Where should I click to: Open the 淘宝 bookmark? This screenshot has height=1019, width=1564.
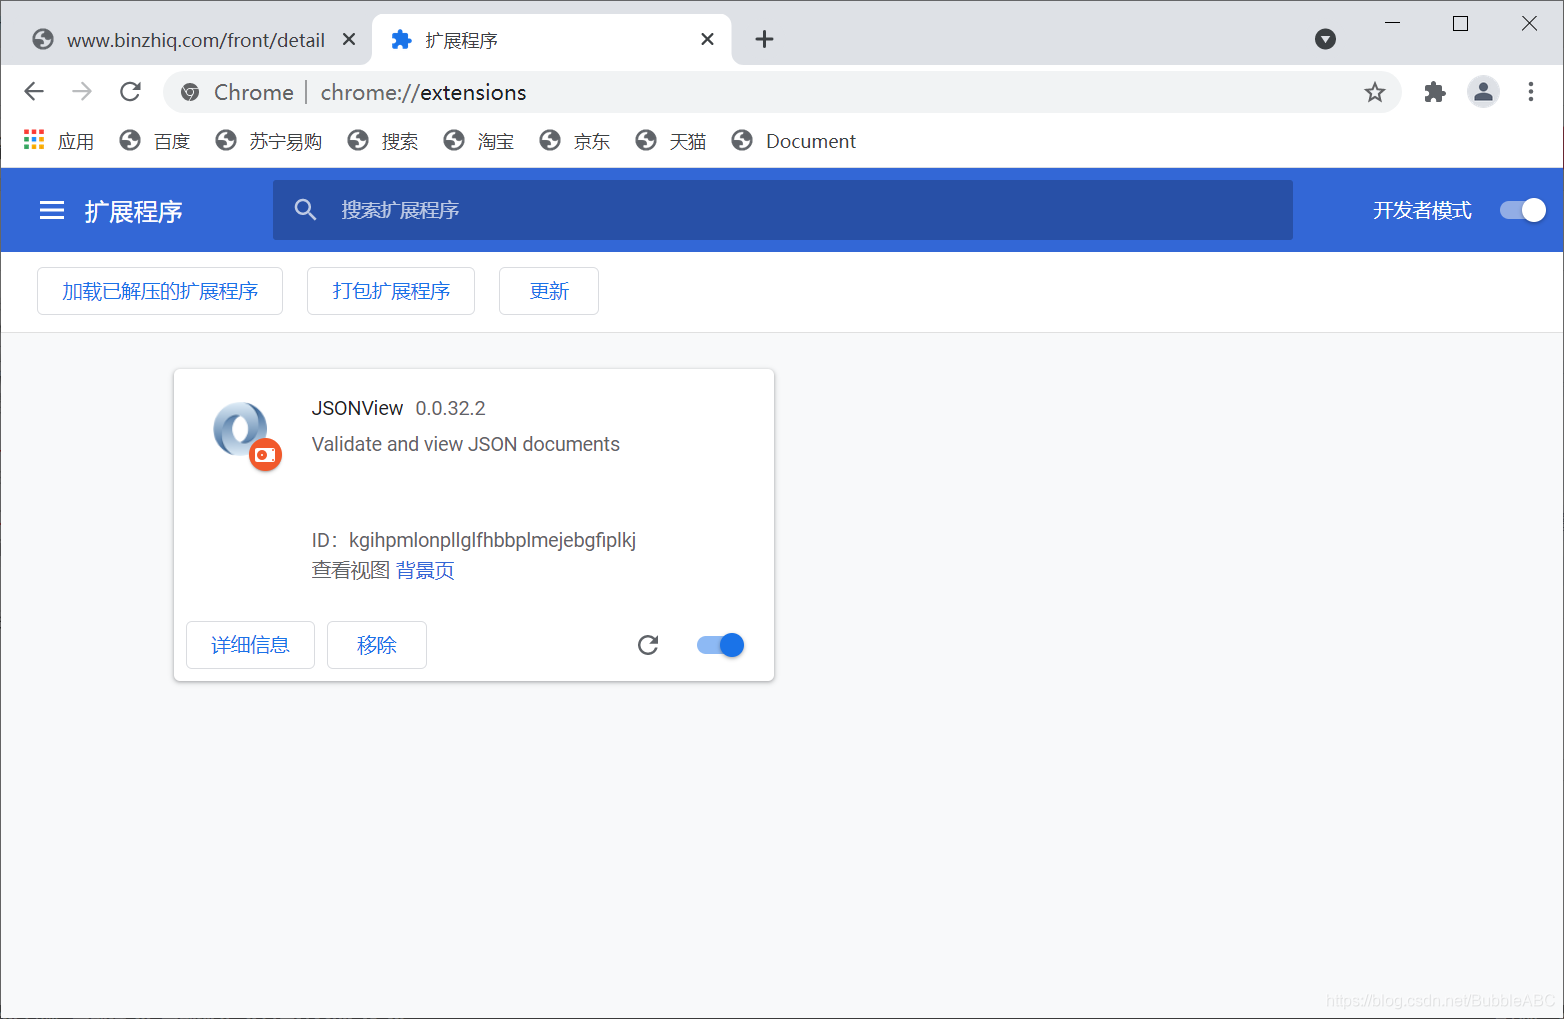tap(478, 141)
